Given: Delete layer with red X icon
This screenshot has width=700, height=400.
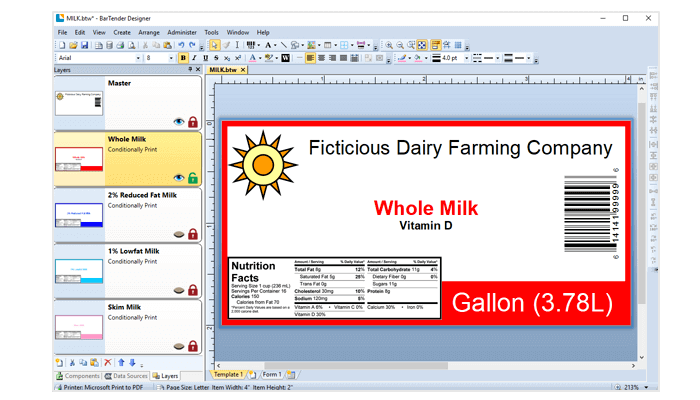Looking at the screenshot, I should (x=108, y=362).
